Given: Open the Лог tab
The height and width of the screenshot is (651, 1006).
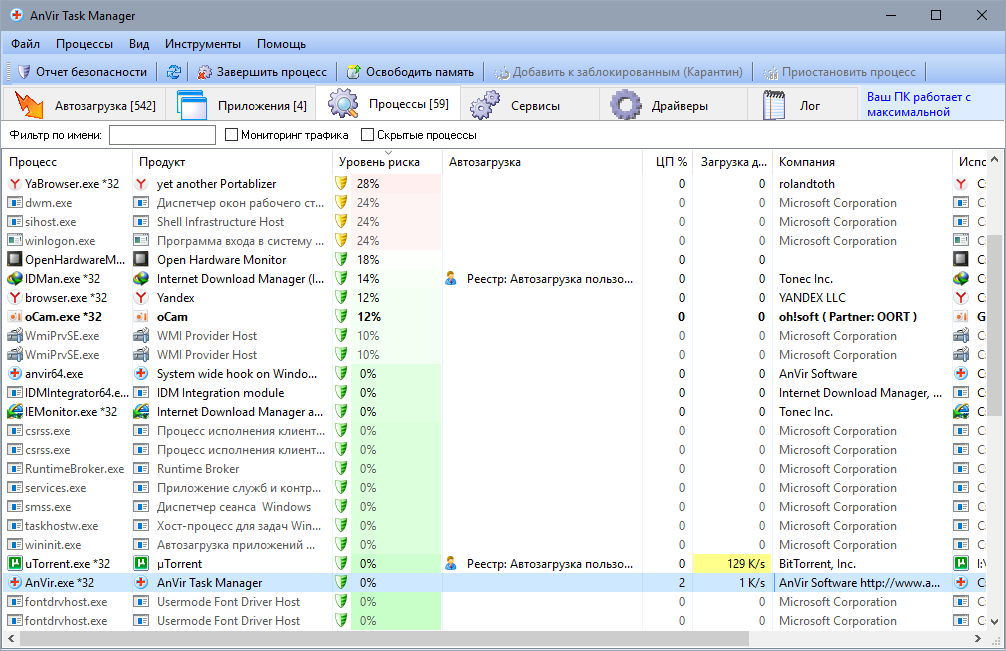Looking at the screenshot, I should tap(802, 105).
